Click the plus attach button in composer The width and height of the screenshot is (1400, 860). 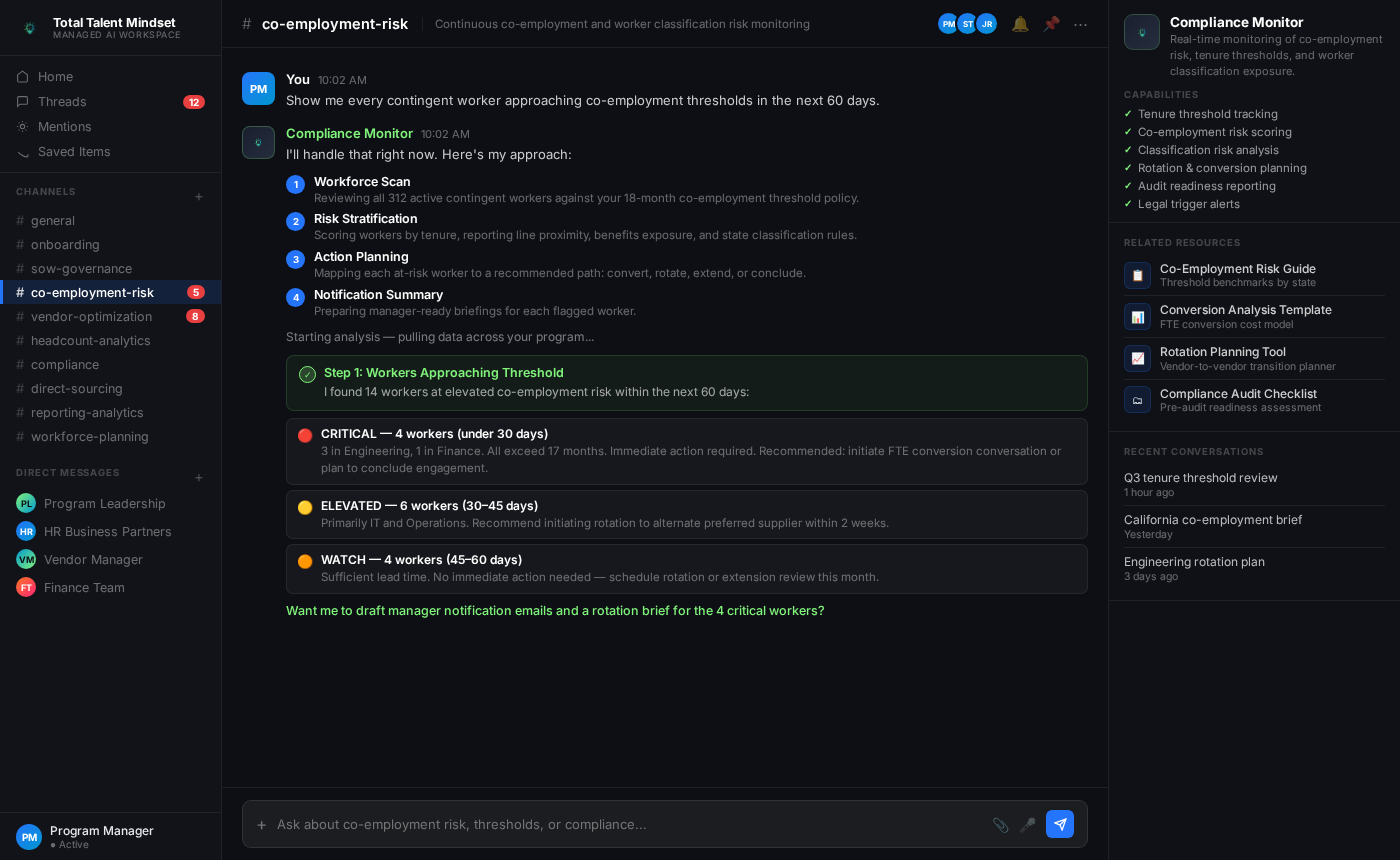pos(262,825)
